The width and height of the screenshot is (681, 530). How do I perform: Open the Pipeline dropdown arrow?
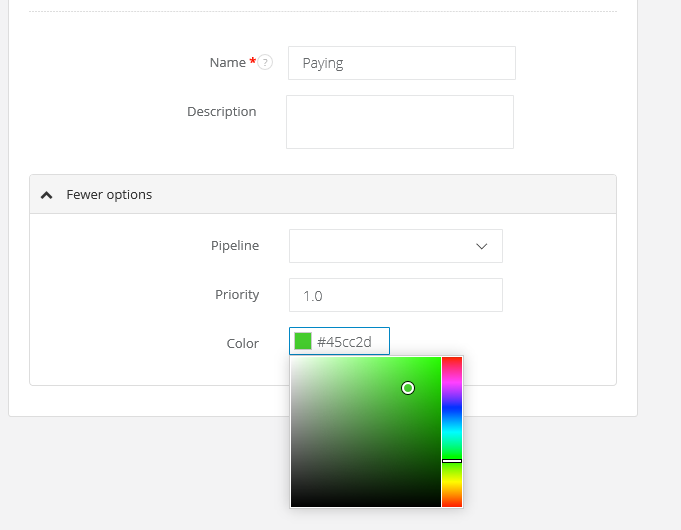(x=481, y=246)
